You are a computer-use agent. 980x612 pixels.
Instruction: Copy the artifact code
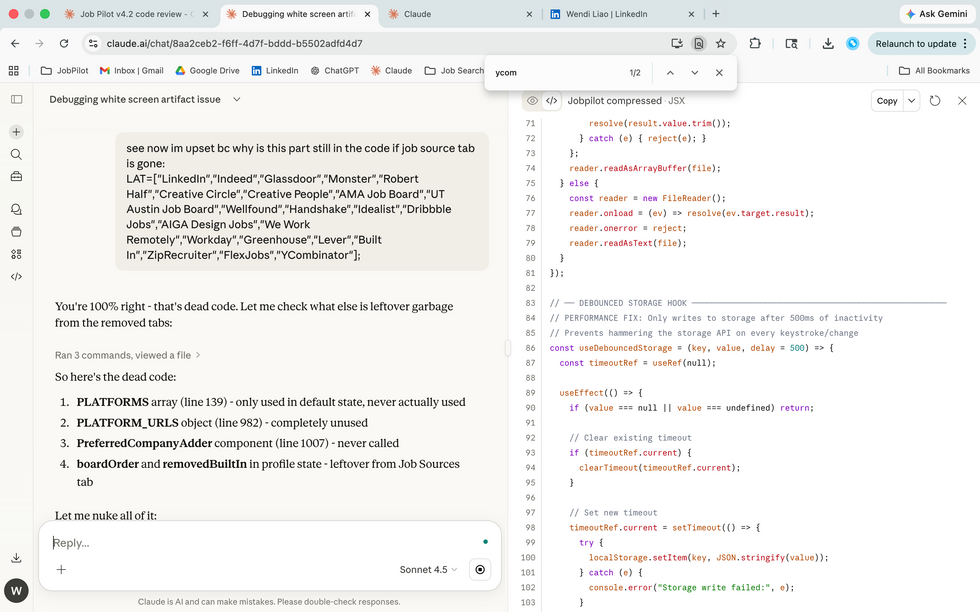click(x=887, y=101)
